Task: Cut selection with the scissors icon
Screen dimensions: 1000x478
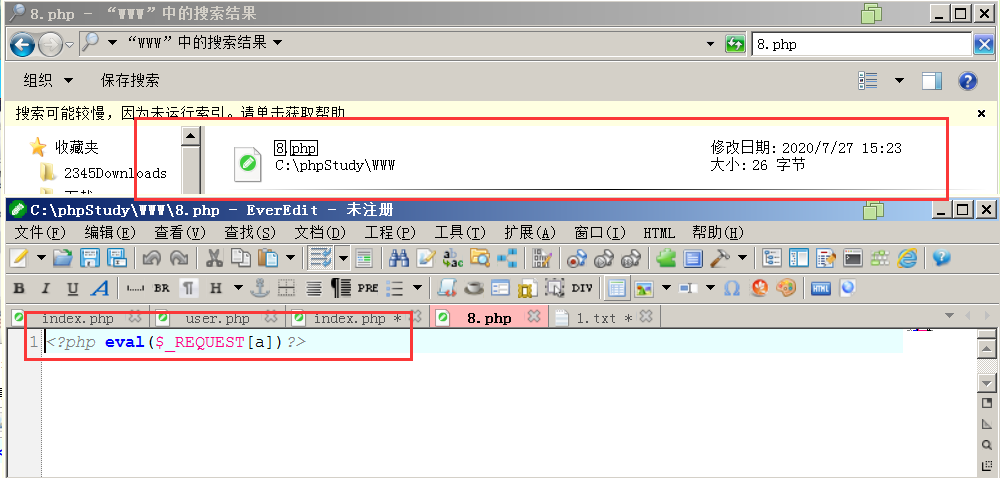Action: tap(214, 257)
